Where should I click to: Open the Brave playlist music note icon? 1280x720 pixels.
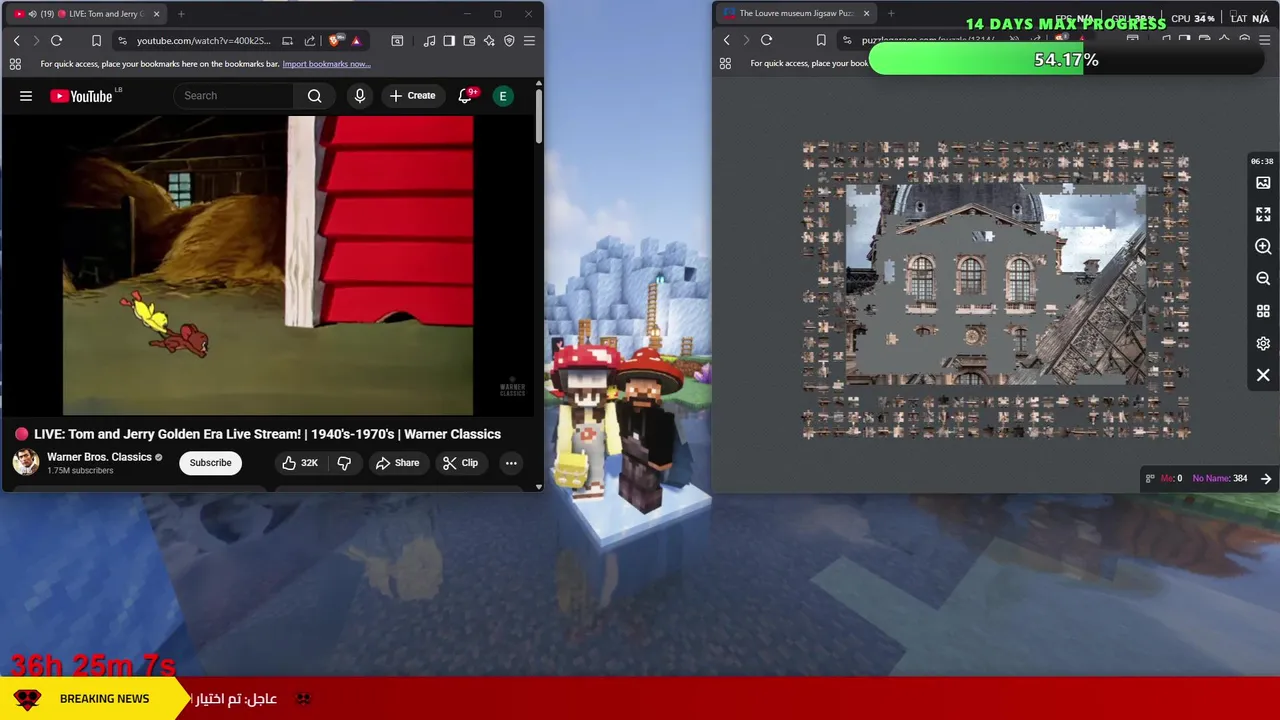point(429,40)
